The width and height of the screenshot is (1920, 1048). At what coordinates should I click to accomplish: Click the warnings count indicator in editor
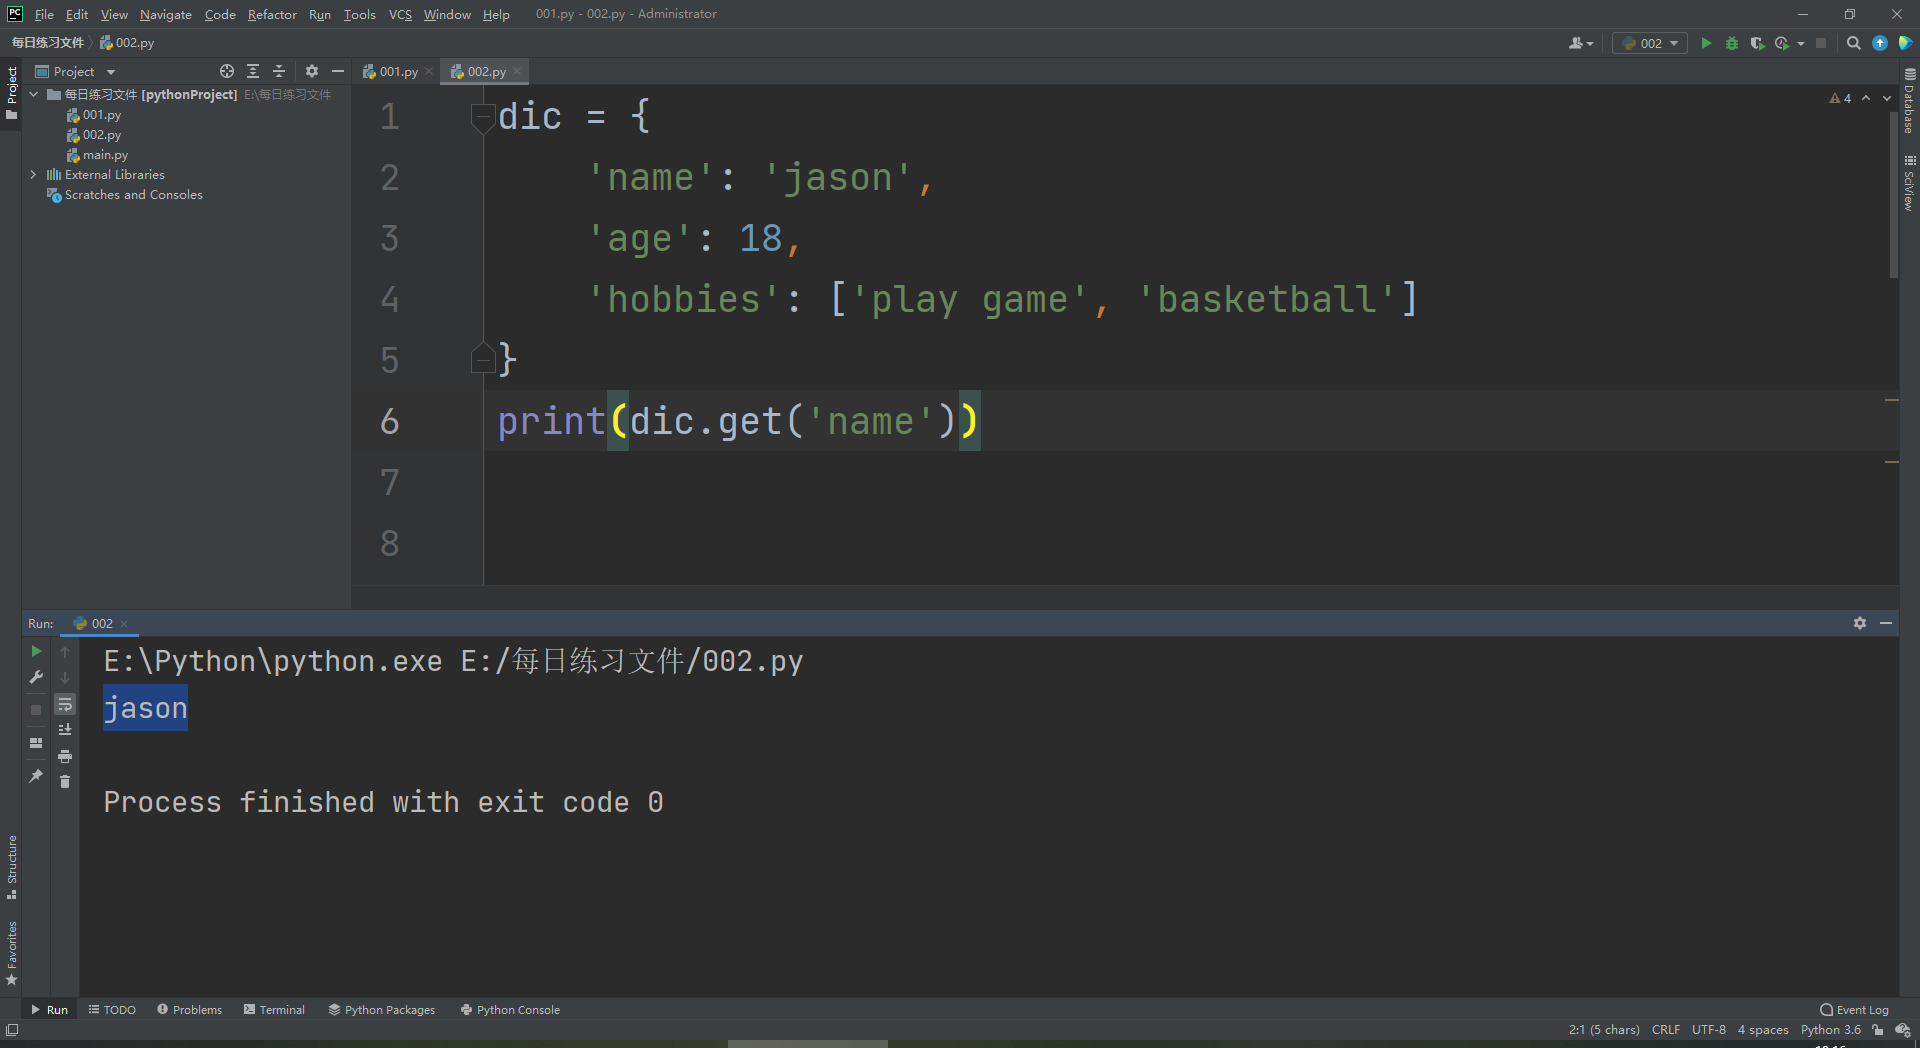click(x=1840, y=98)
